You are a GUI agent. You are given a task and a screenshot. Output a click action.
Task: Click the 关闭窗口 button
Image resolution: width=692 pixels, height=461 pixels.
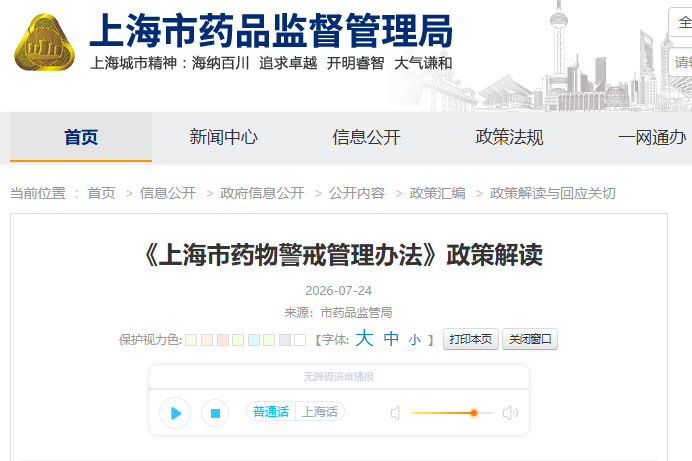530,339
